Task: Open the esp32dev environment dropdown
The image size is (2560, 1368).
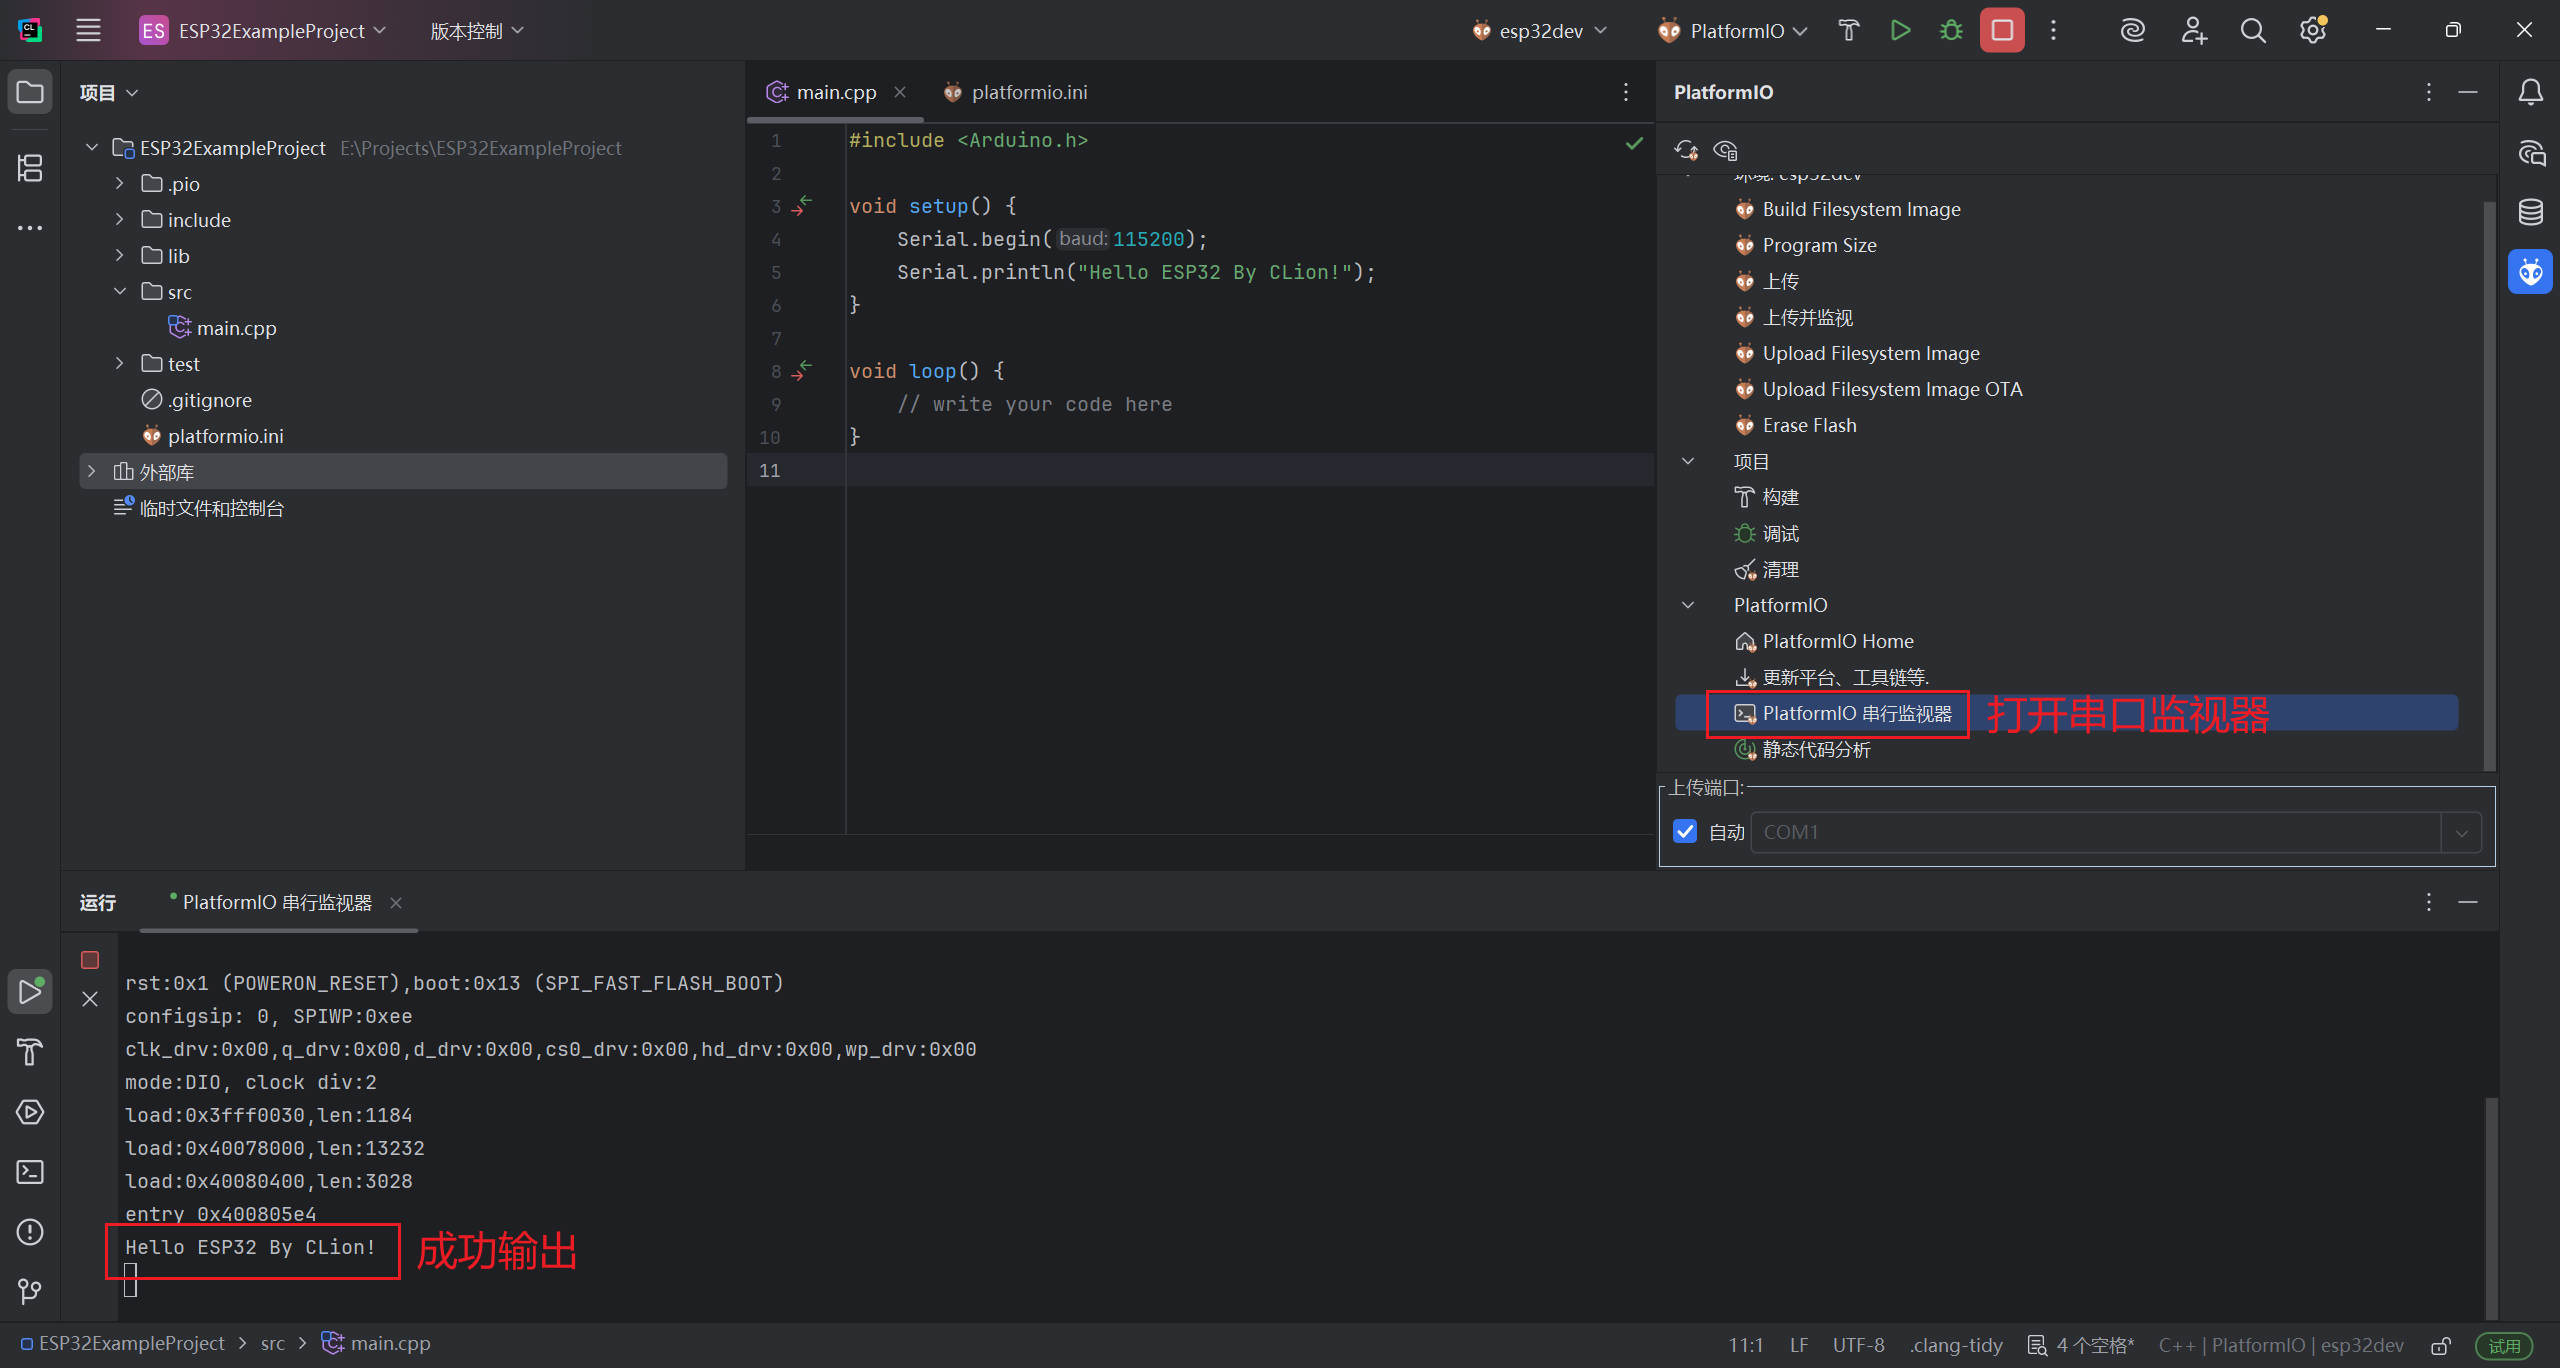Action: [1540, 31]
